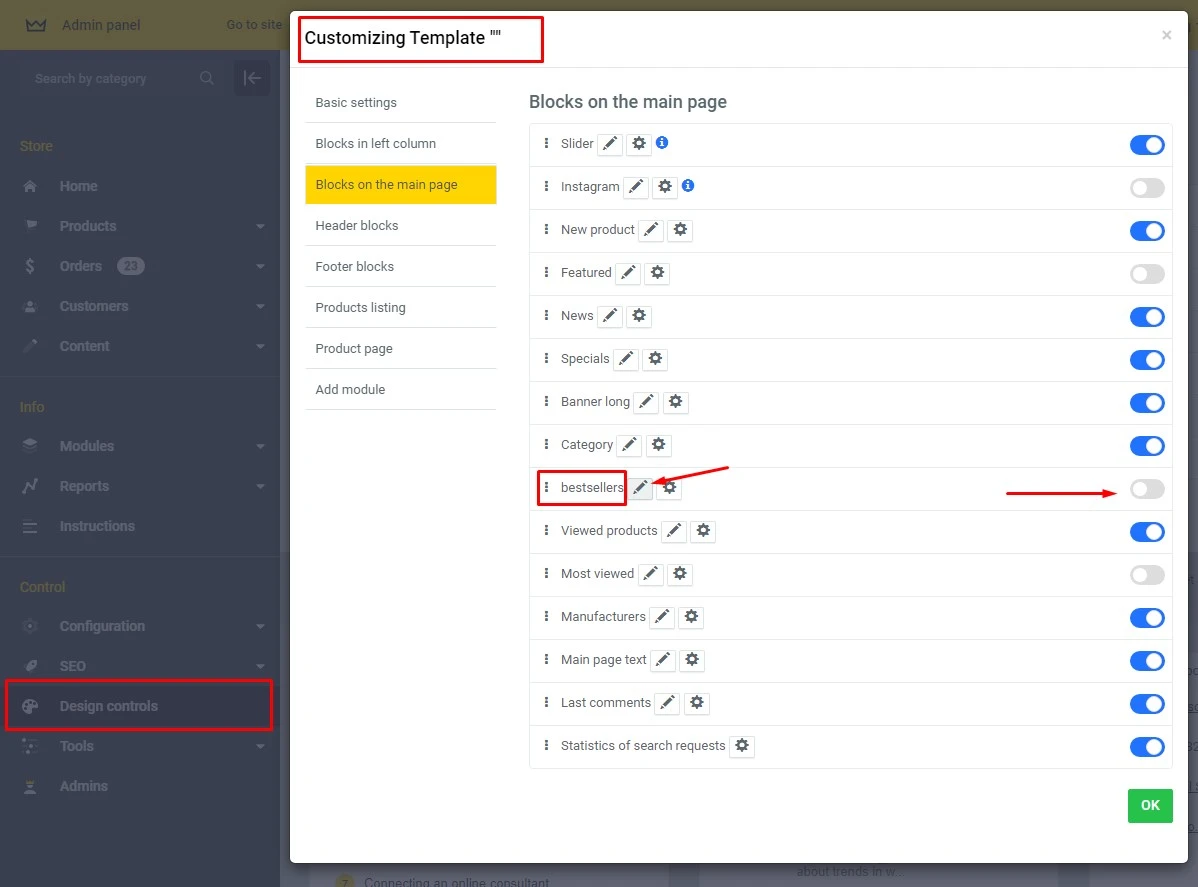Expand the Configuration sidebar section

260,627
